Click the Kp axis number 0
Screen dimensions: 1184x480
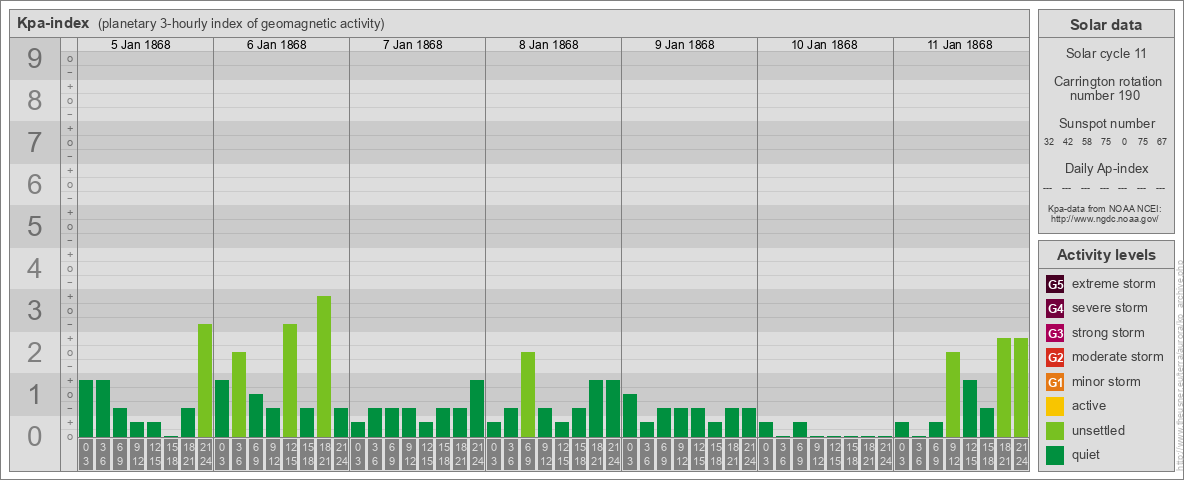point(35,436)
